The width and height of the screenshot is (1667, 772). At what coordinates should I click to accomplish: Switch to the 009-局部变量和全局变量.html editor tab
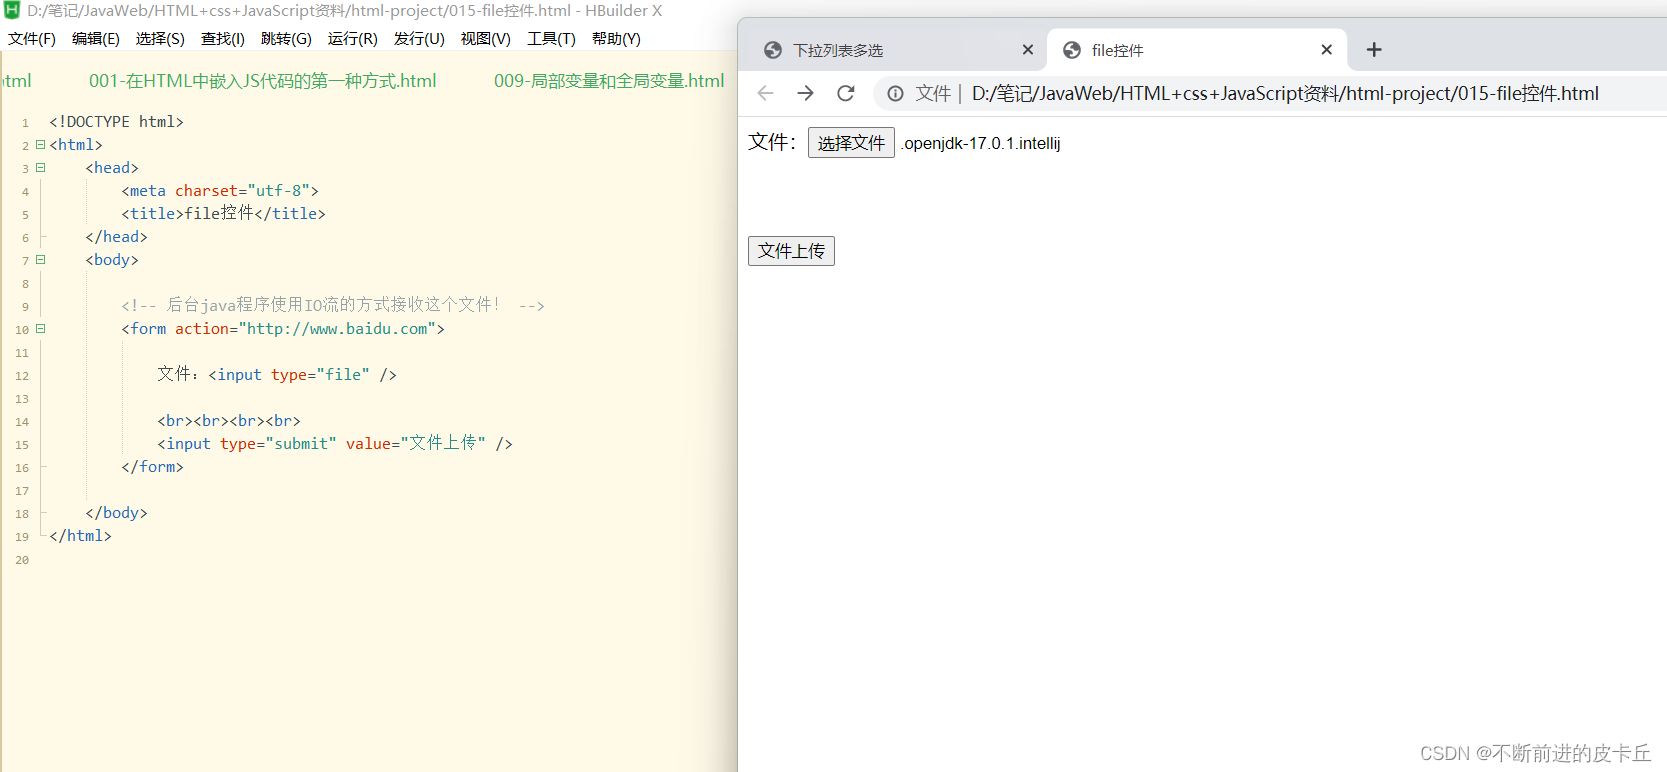pyautogui.click(x=609, y=81)
